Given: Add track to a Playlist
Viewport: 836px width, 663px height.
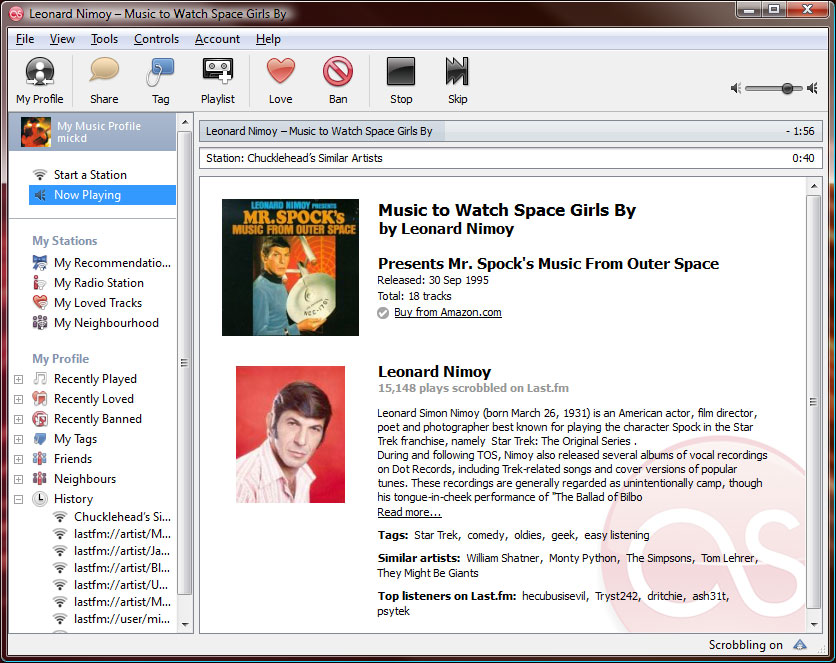Looking at the screenshot, I should click(x=218, y=80).
